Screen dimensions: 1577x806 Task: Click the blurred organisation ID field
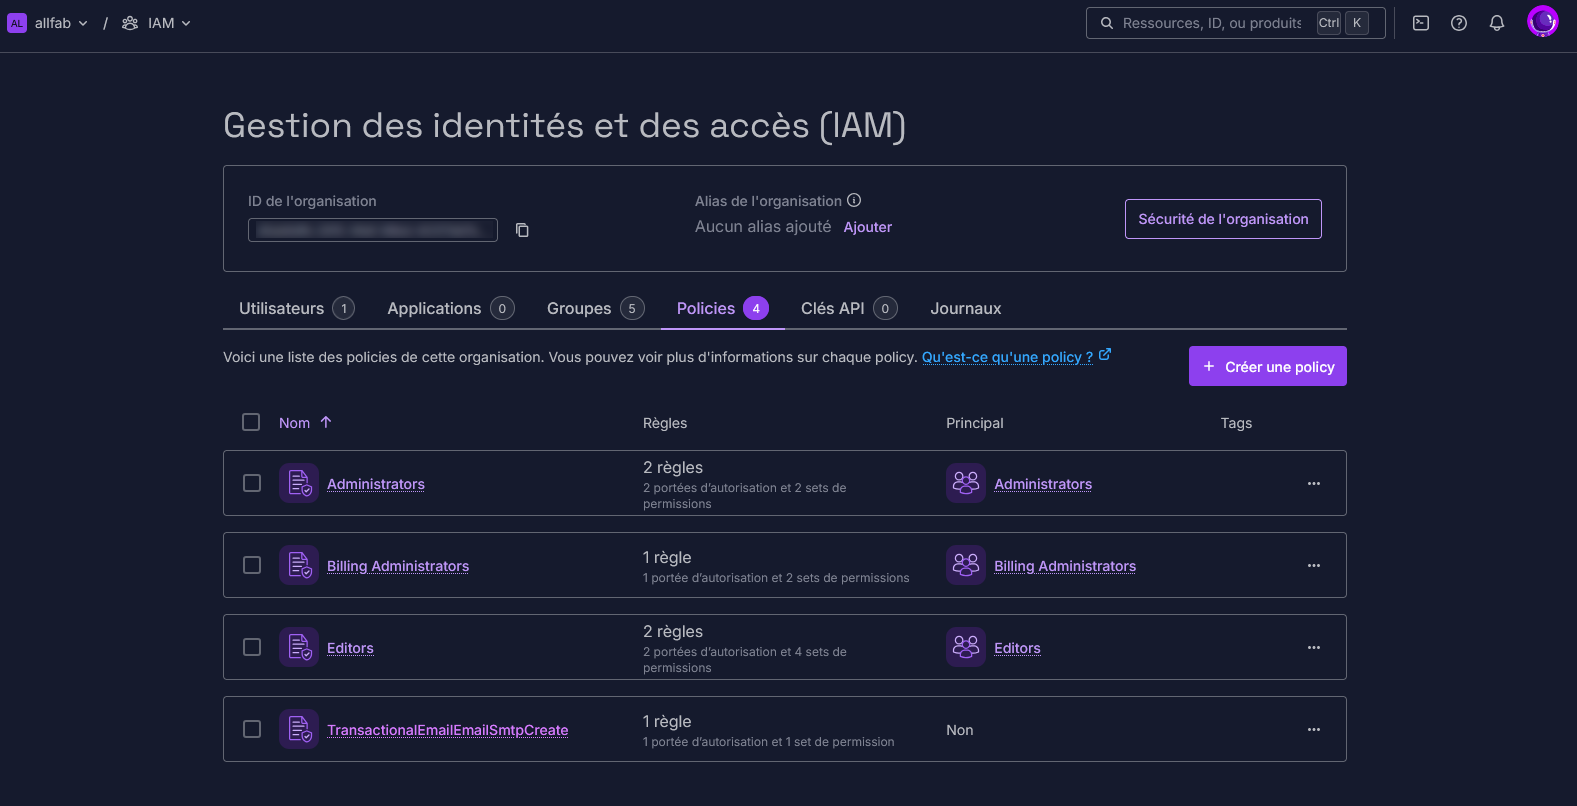(373, 230)
